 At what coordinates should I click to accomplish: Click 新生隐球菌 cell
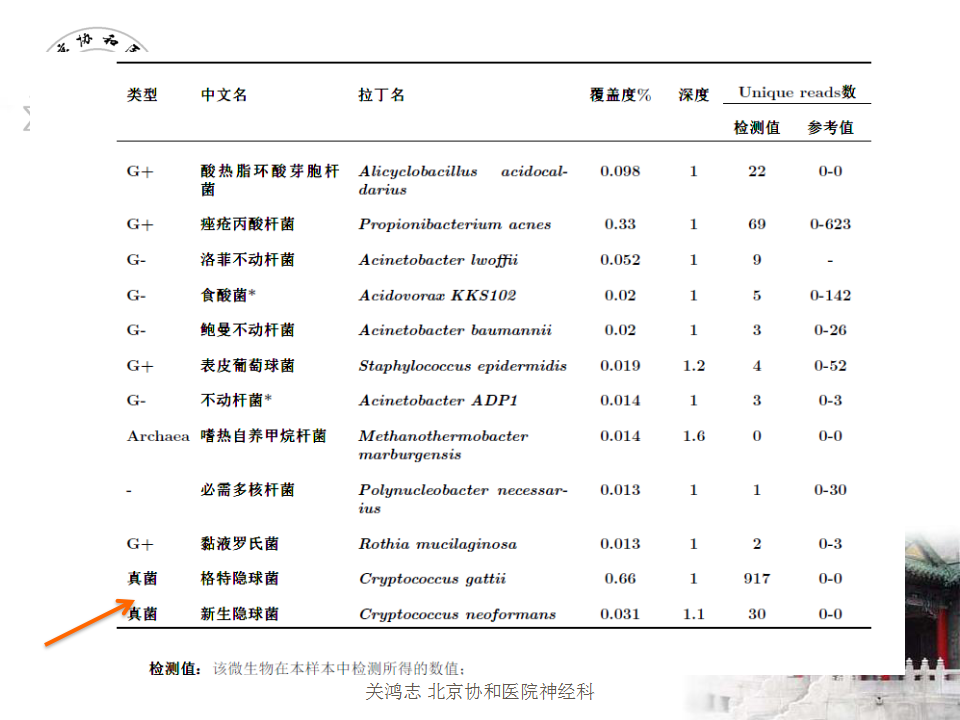(x=239, y=614)
